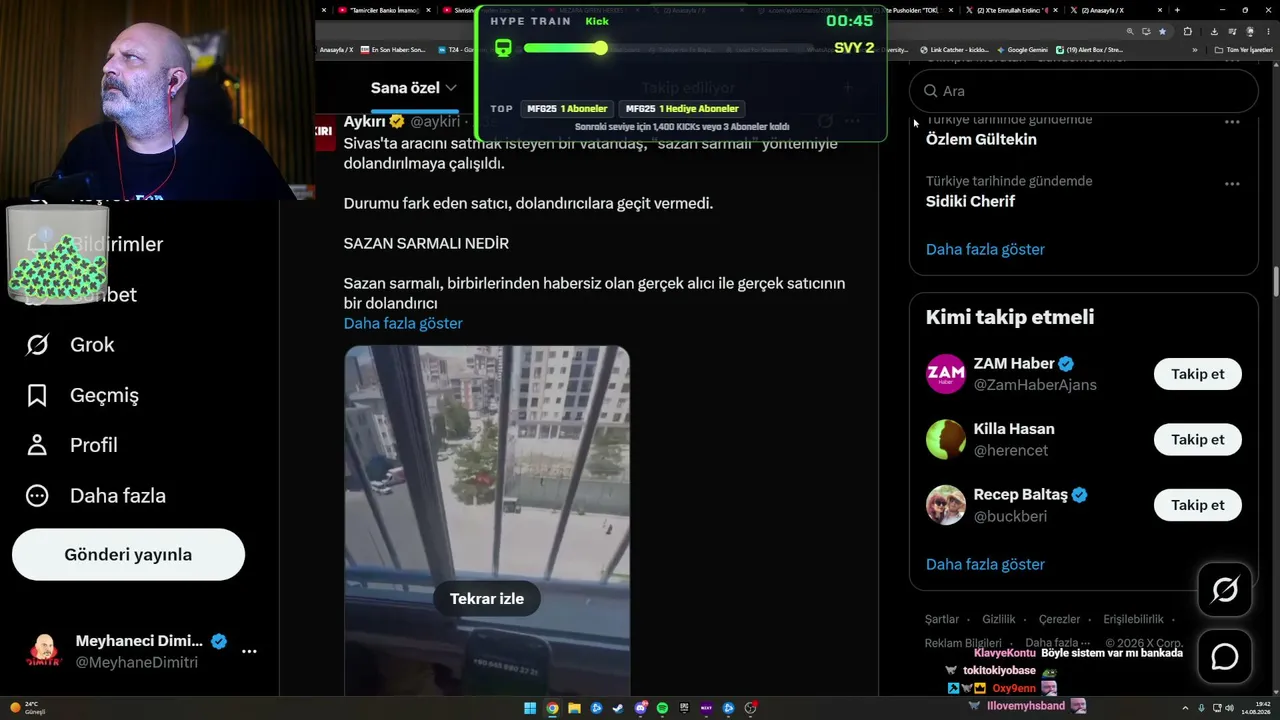This screenshot has height=720, width=1280.
Task: Open options dots for Sidiki Cherif trend
Action: pos(1232,184)
